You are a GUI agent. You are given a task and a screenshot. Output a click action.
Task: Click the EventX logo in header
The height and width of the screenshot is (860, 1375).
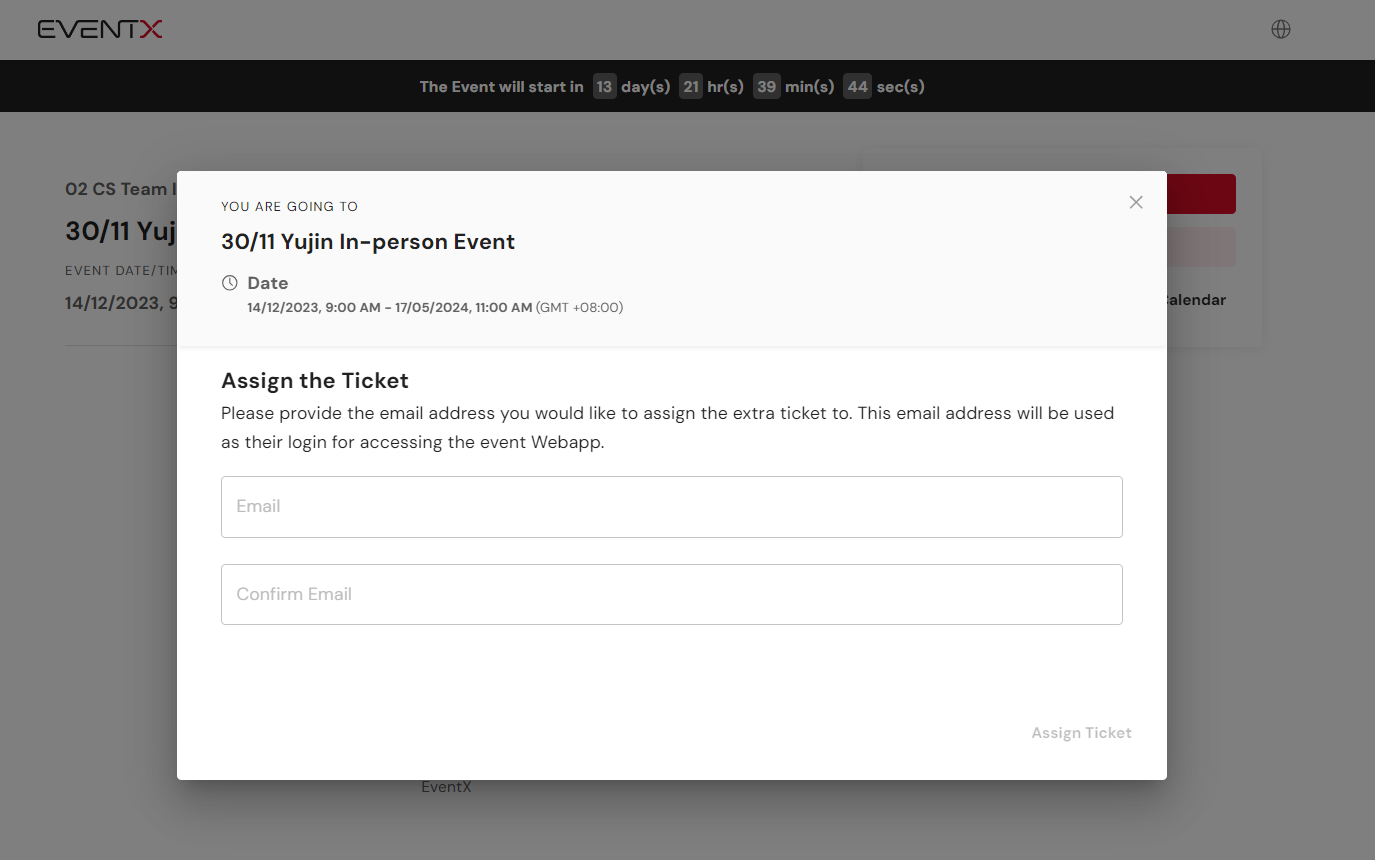point(100,30)
